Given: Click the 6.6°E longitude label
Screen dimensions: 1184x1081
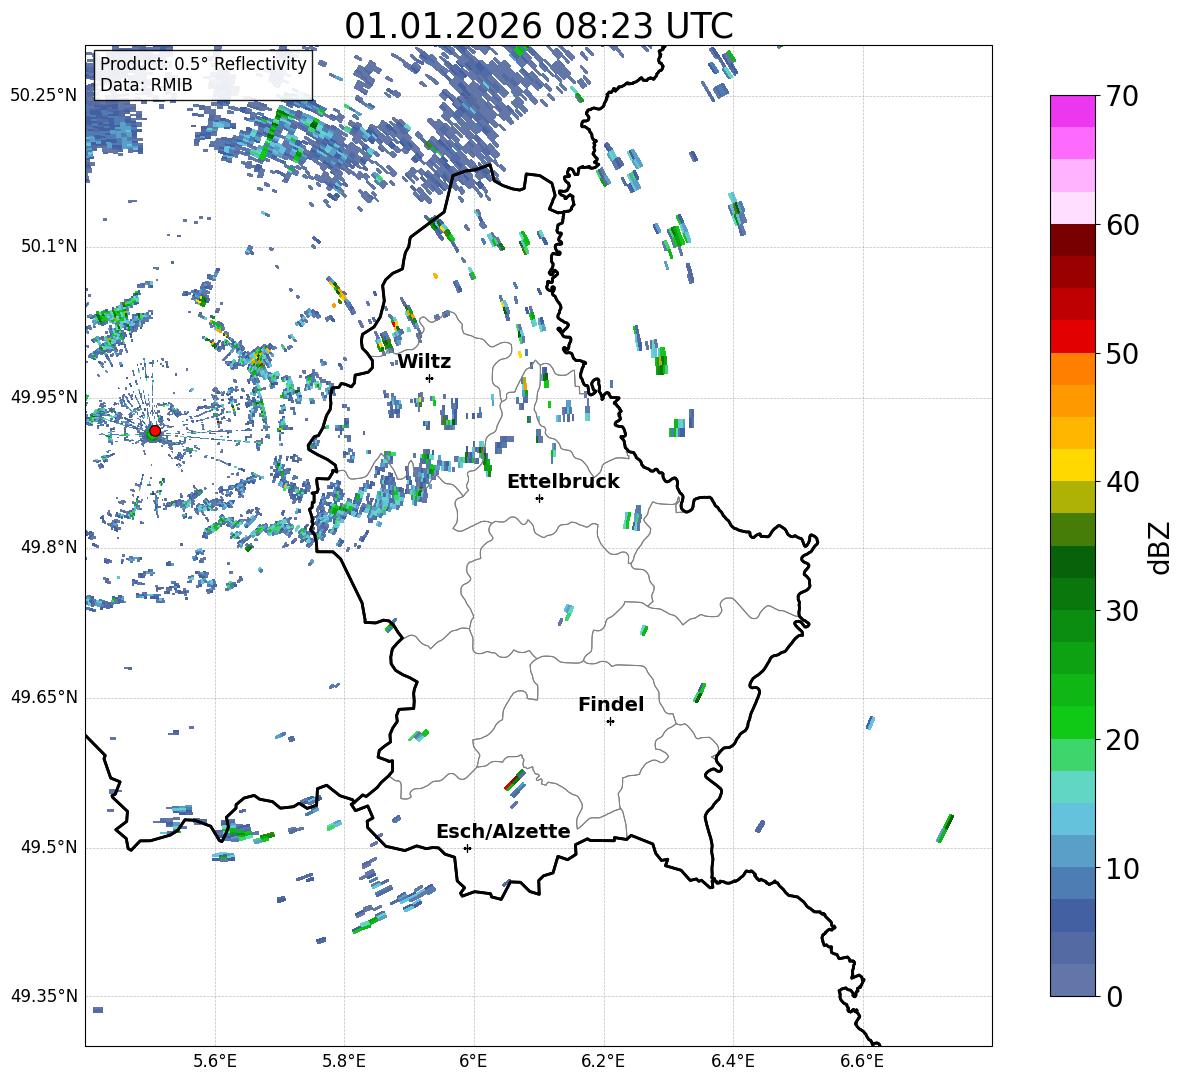Looking at the screenshot, I should (862, 1061).
